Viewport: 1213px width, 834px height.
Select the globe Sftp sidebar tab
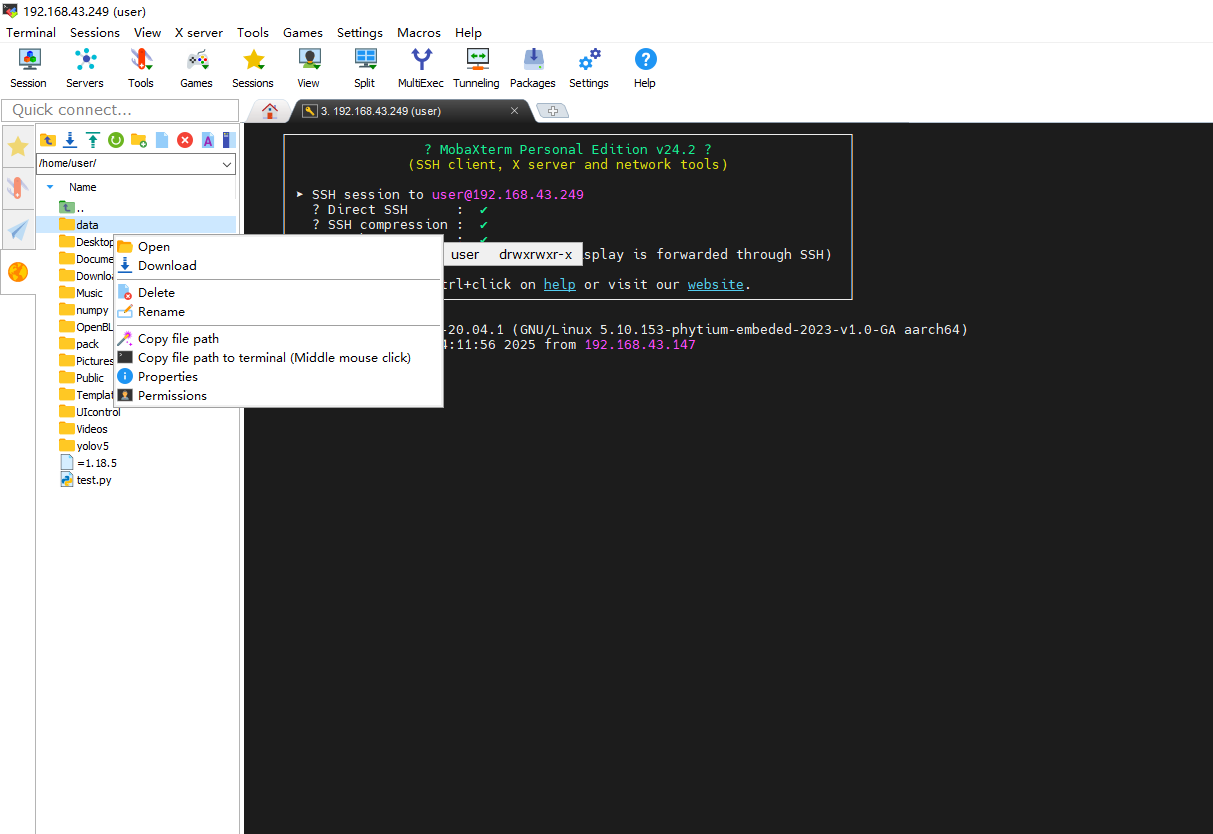coord(18,272)
